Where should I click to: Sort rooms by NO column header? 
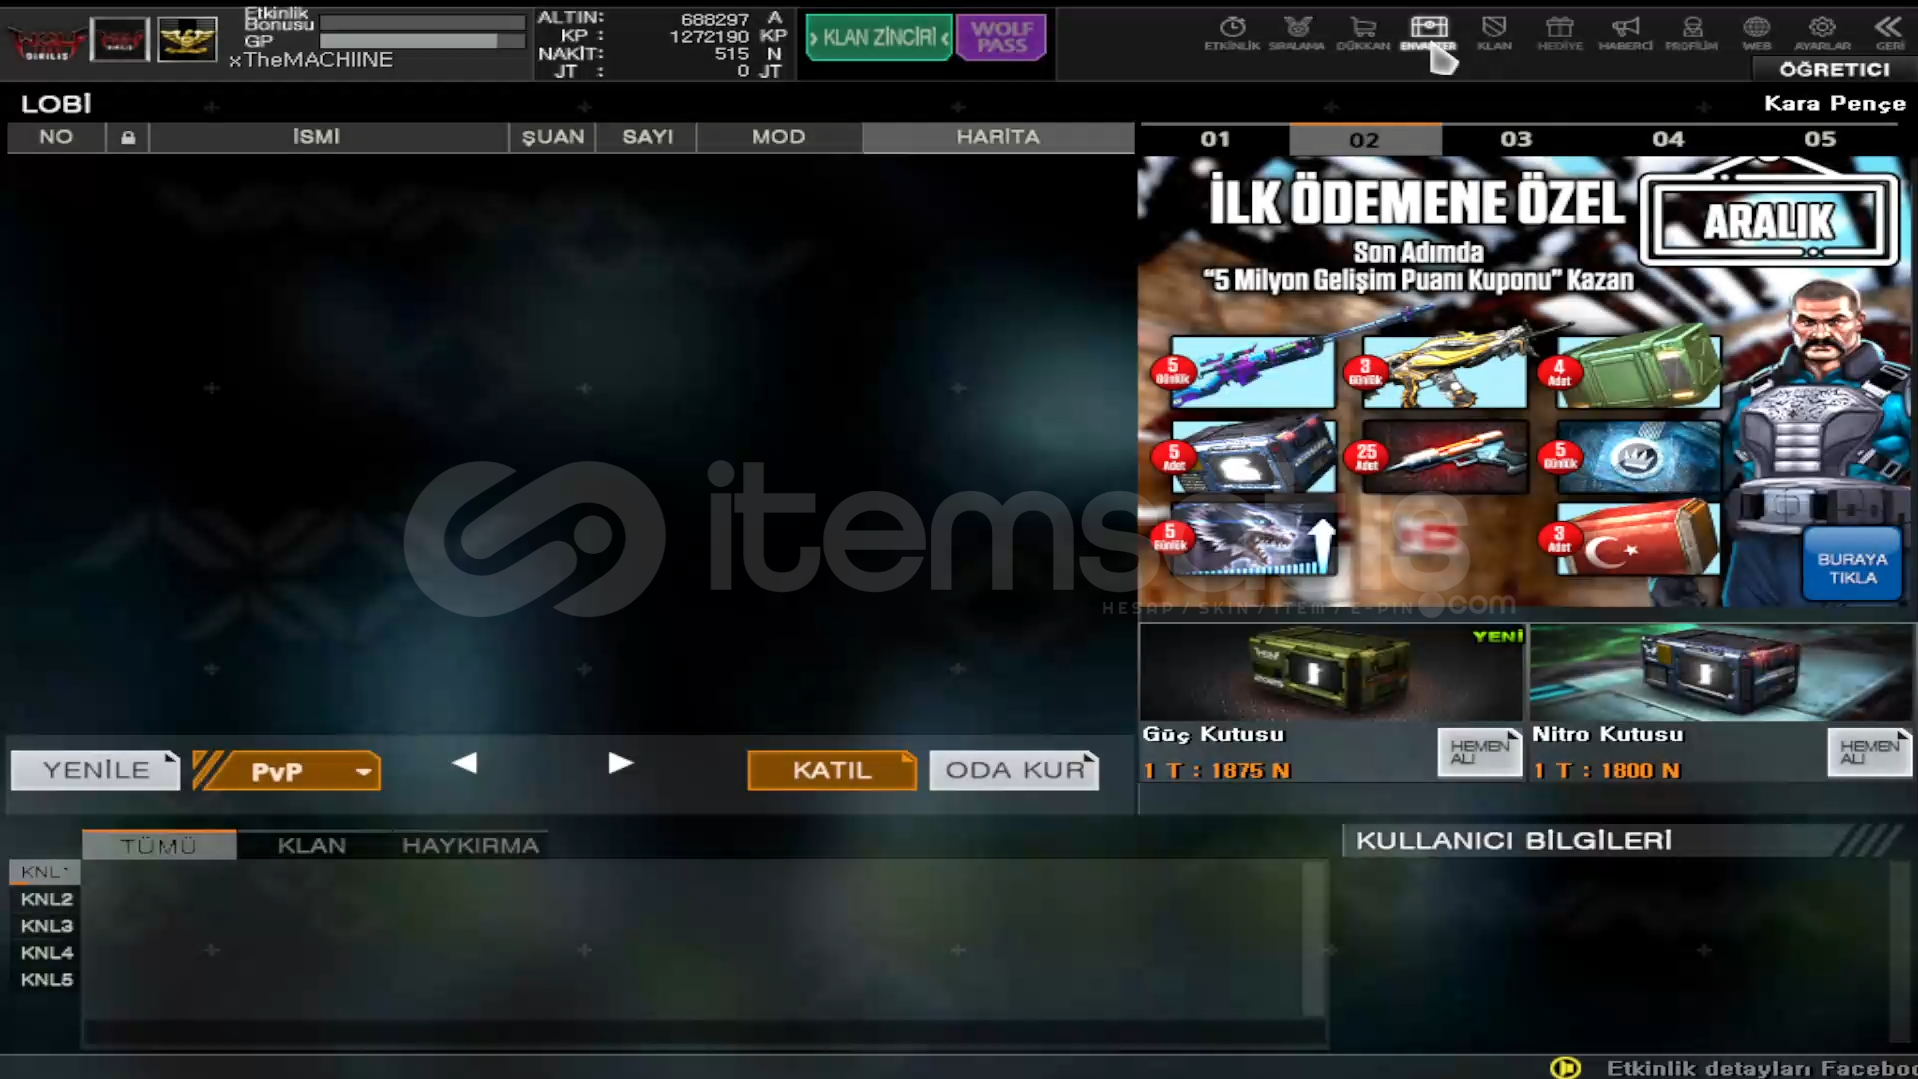[x=56, y=137]
